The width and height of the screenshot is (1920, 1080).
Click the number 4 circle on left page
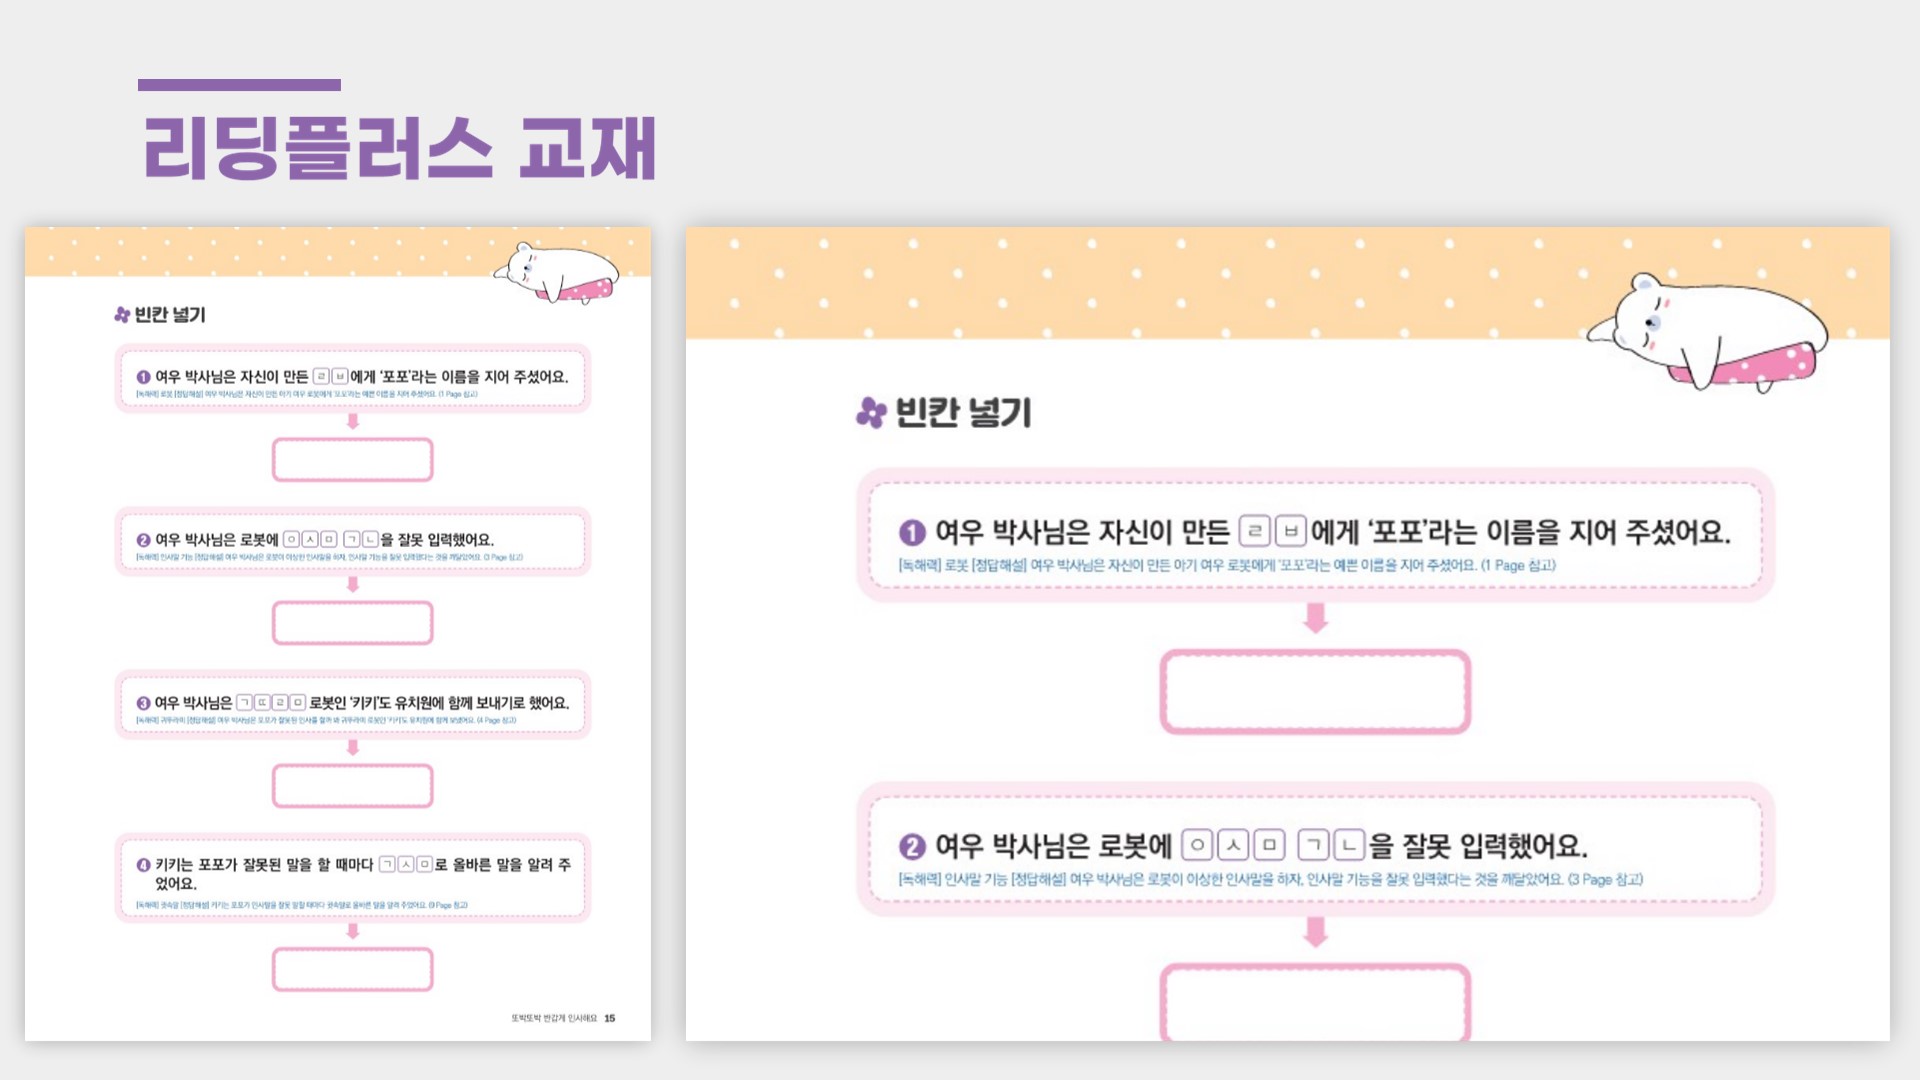pos(143,865)
